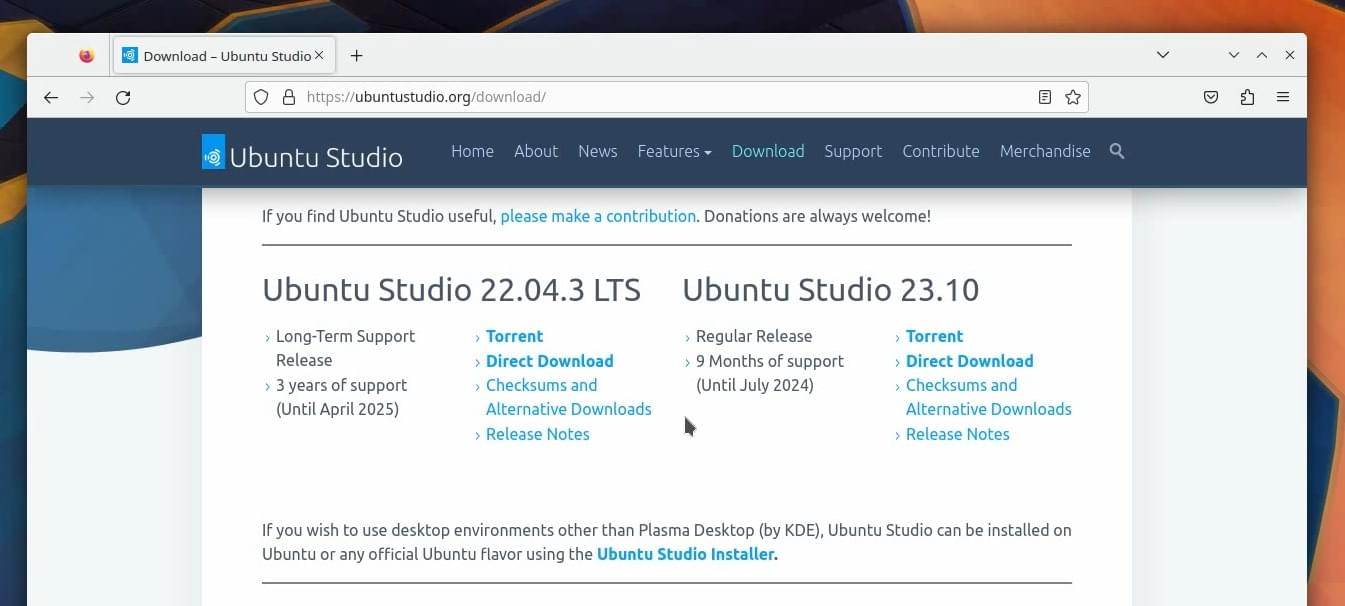Click the '3 years of support' text

point(341,385)
